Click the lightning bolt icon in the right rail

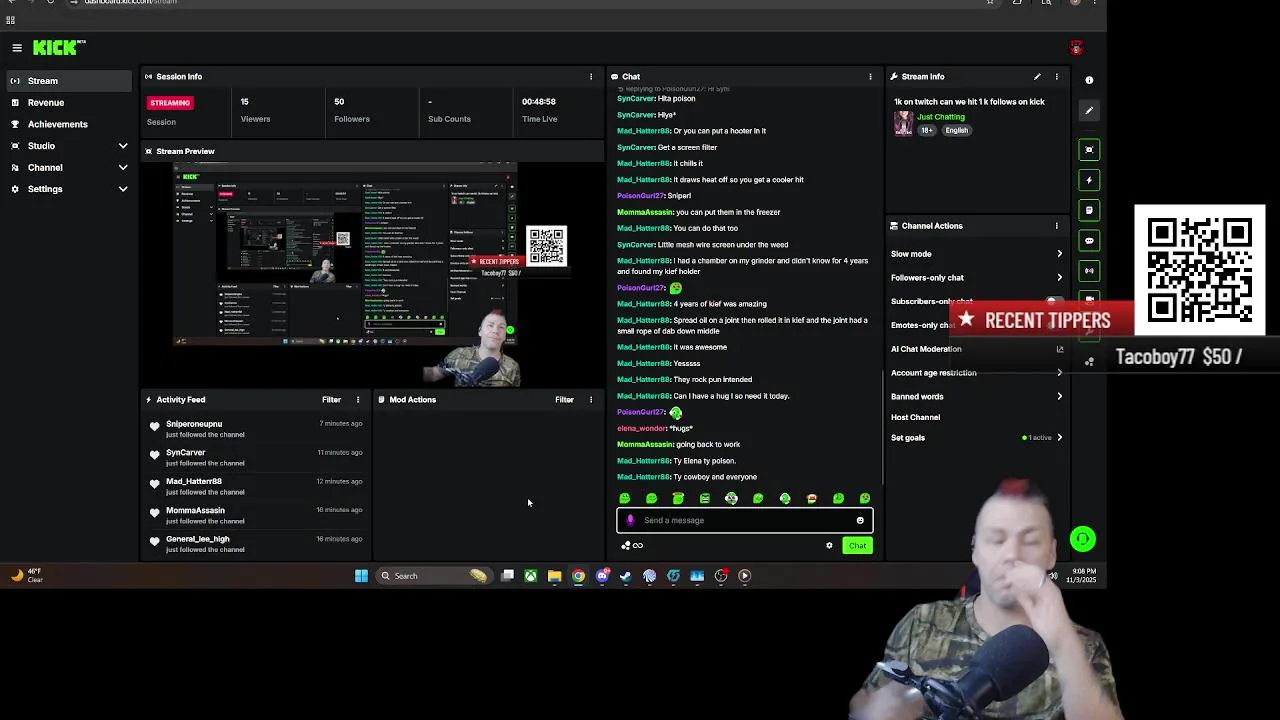point(1089,180)
